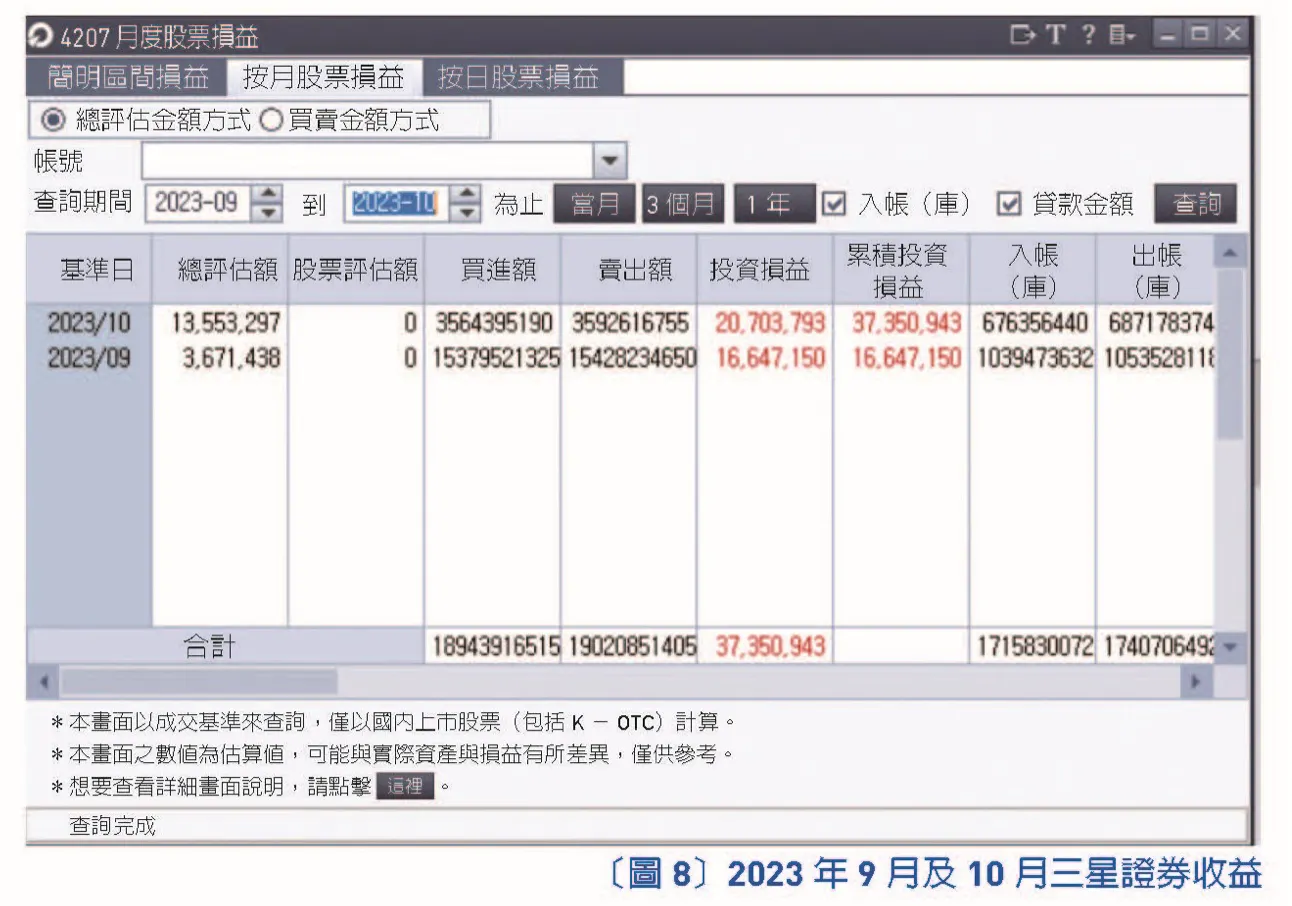Switch to the 簡明區間損益 tab
Screen dimensions: 1292x906
(x=128, y=75)
